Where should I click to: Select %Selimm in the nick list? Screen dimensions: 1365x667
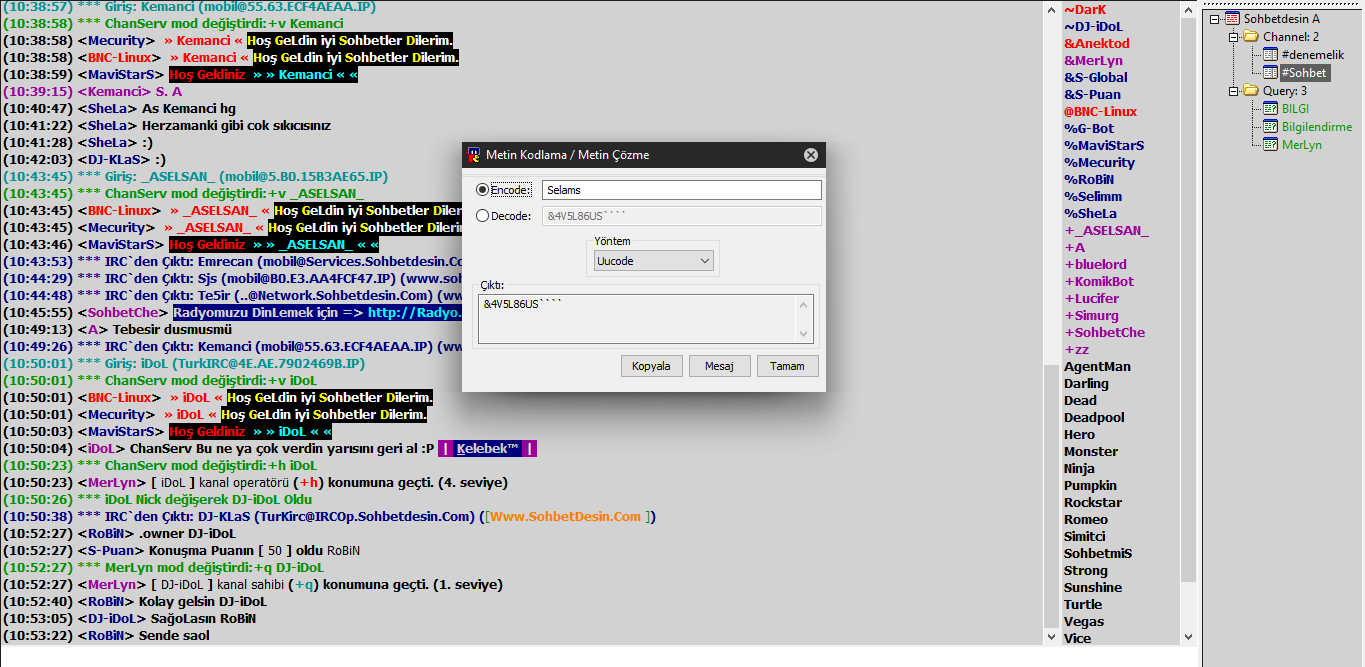pyautogui.click(x=1093, y=196)
